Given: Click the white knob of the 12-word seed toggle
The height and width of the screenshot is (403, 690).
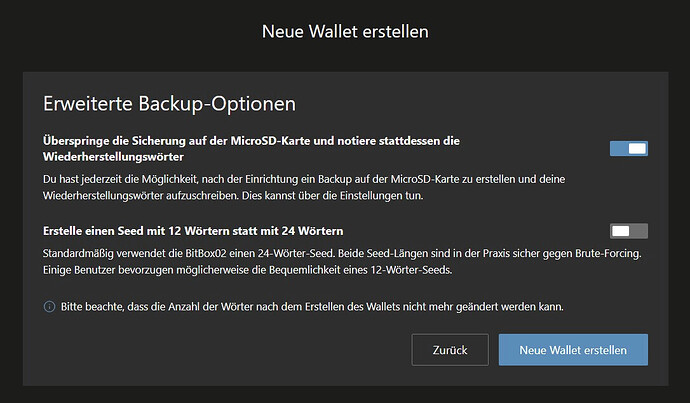Looking at the screenshot, I should (620, 231).
